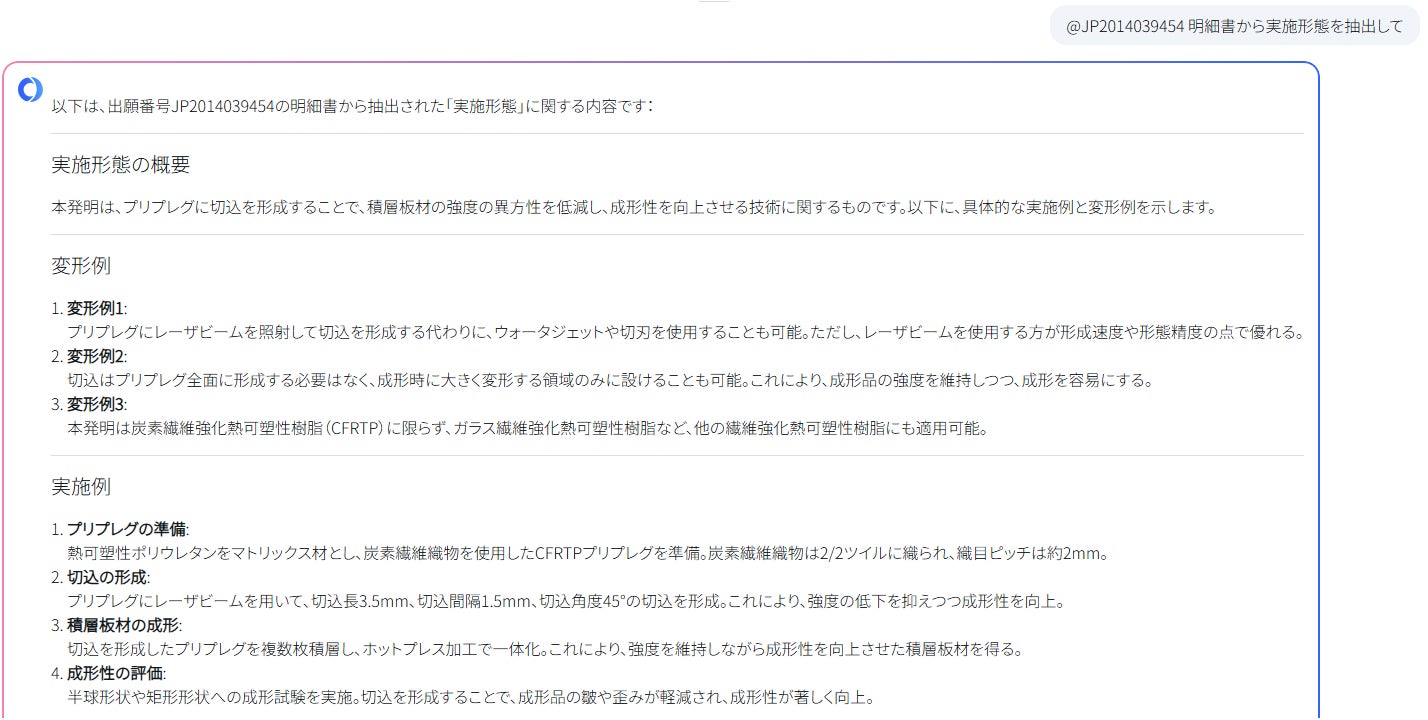Click the 変形例3 text mentioning CFRTP and ガラス繊維
This screenshot has height=720, width=1428.
click(x=527, y=428)
